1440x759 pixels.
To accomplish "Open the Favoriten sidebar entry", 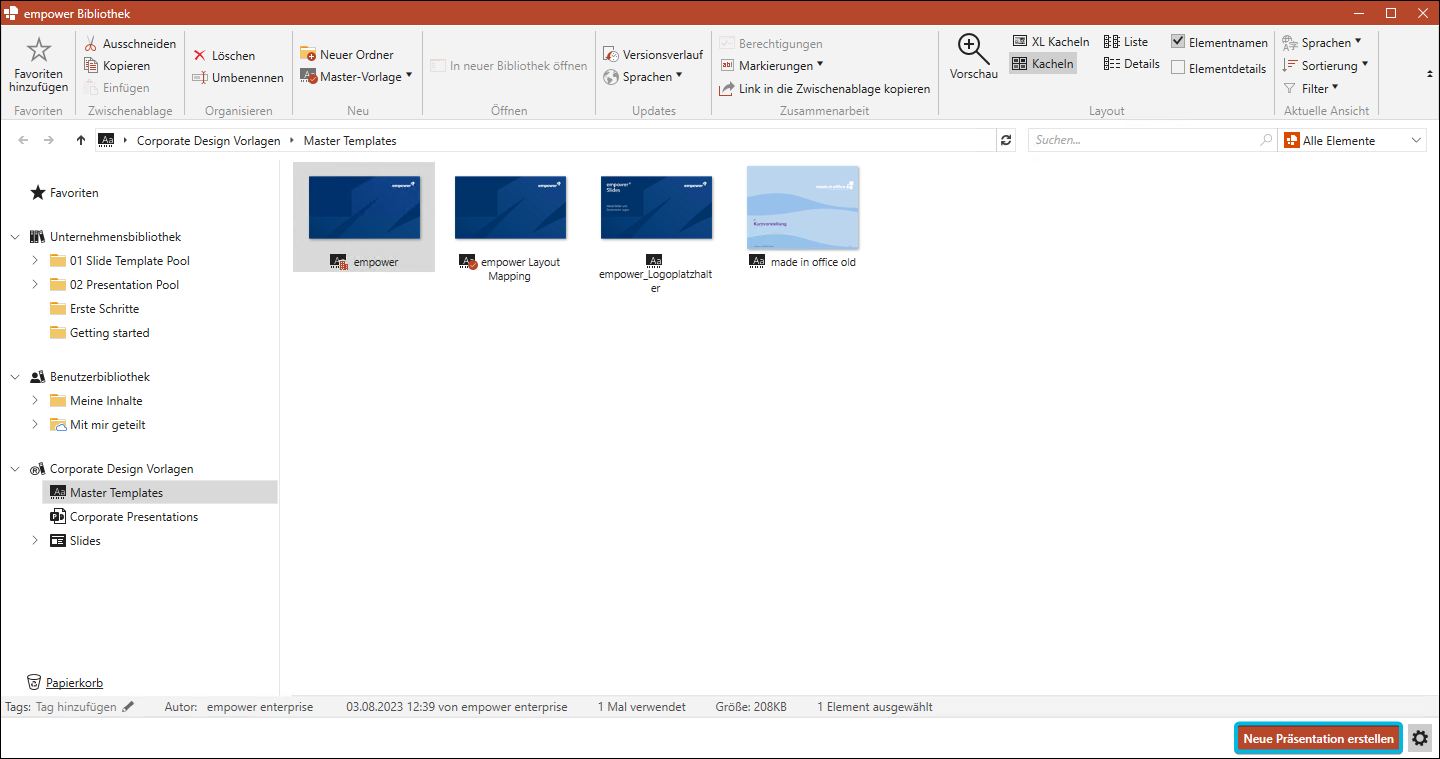I will pyautogui.click(x=65, y=193).
